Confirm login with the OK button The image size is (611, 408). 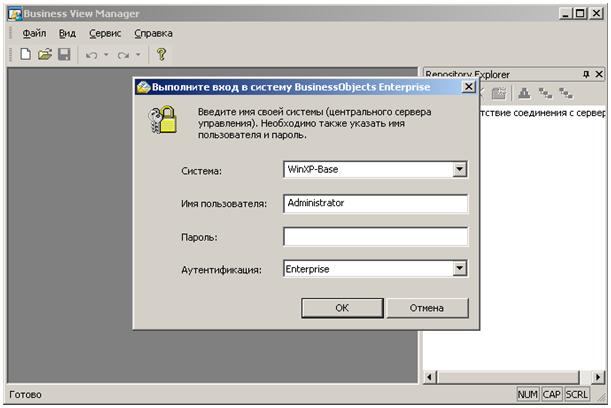tap(342, 308)
